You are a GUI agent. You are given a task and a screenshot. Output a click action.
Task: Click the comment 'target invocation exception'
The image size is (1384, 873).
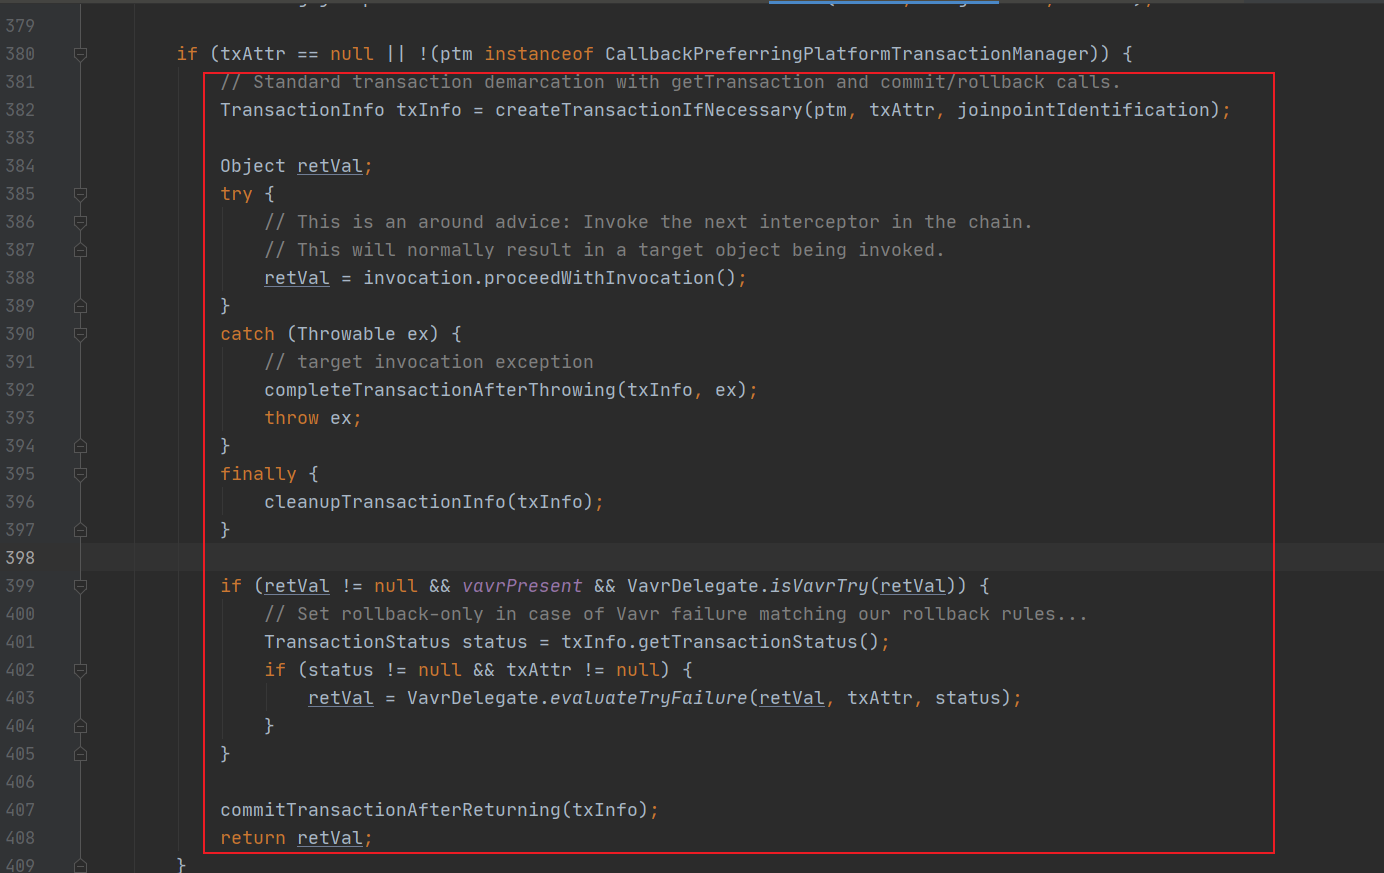click(445, 362)
